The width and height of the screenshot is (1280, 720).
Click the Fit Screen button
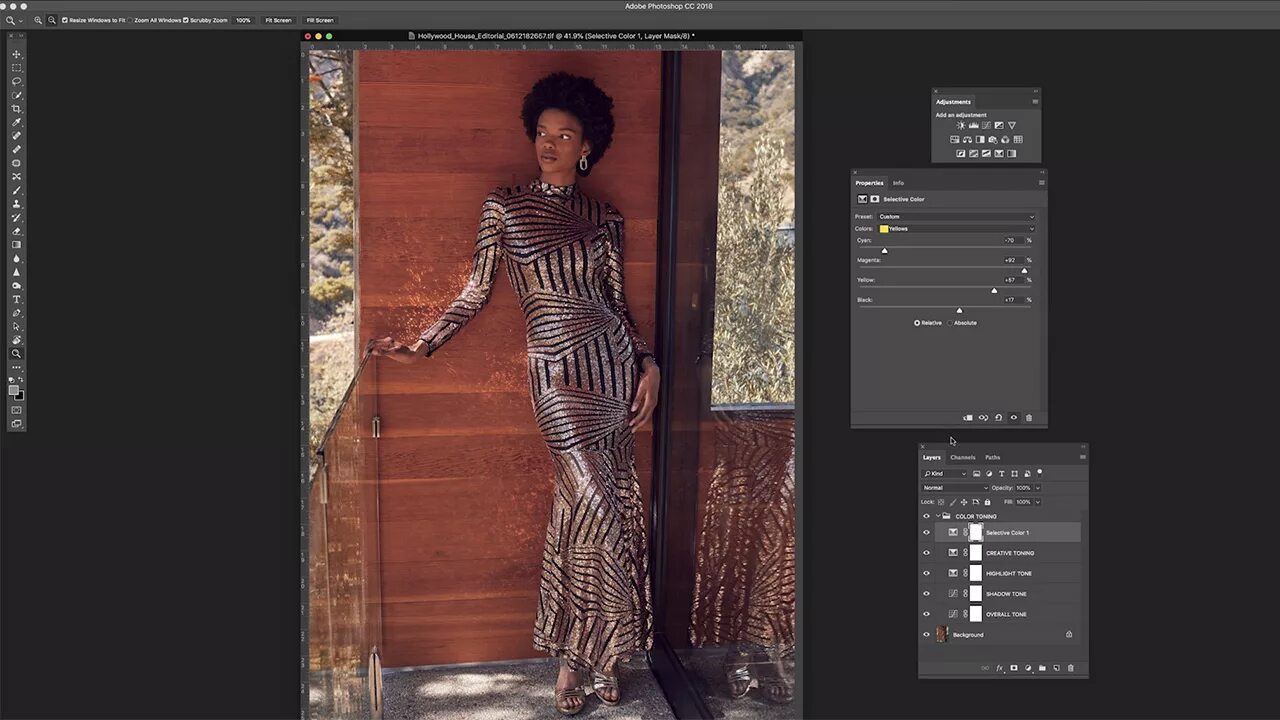pos(278,20)
